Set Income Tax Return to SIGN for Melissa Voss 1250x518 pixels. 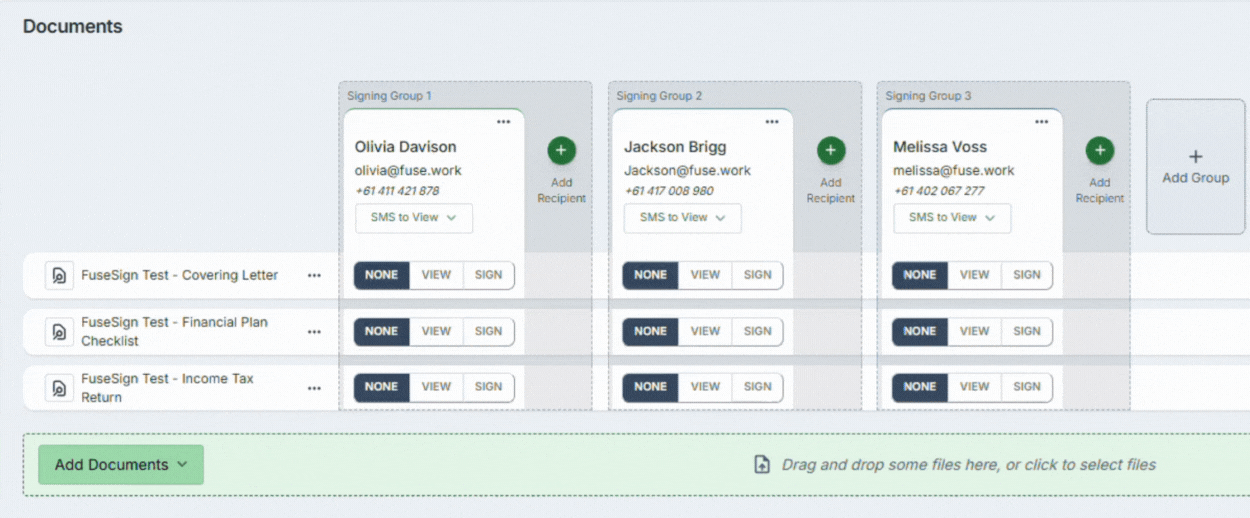point(1026,387)
